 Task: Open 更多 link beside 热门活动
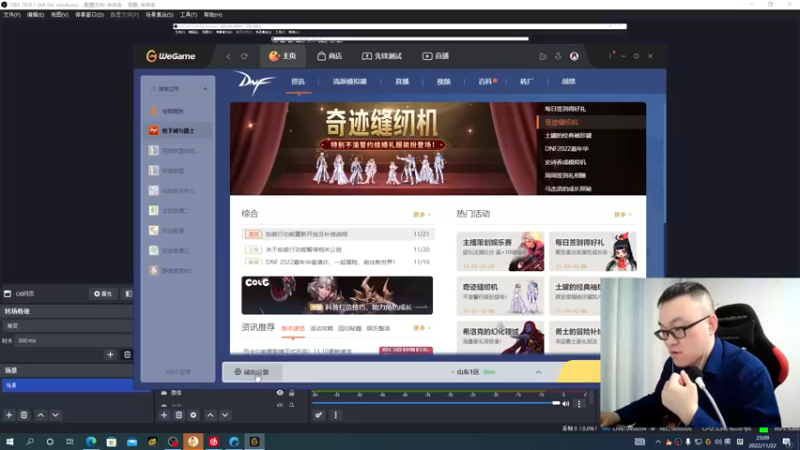pos(623,215)
